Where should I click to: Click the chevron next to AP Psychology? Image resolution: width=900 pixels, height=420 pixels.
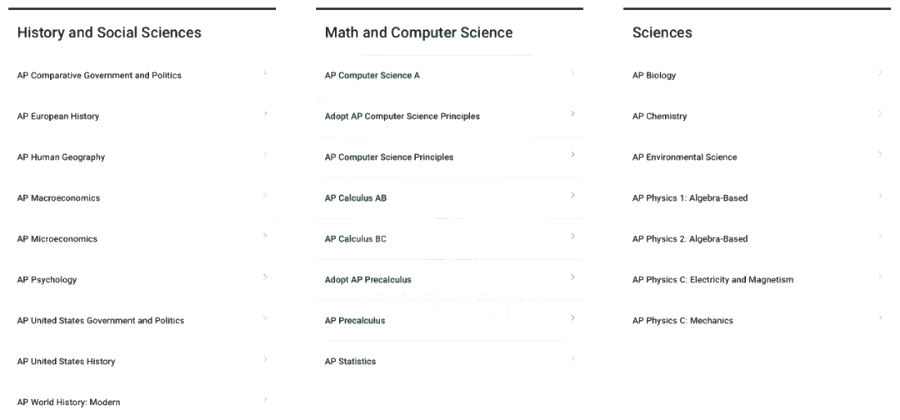[265, 277]
